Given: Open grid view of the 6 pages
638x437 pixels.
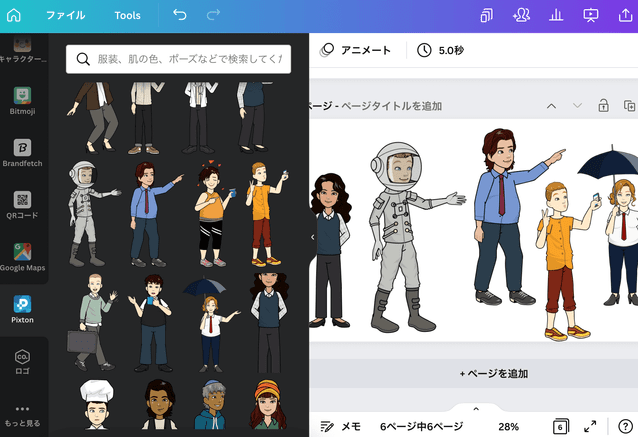Looking at the screenshot, I should point(561,426).
